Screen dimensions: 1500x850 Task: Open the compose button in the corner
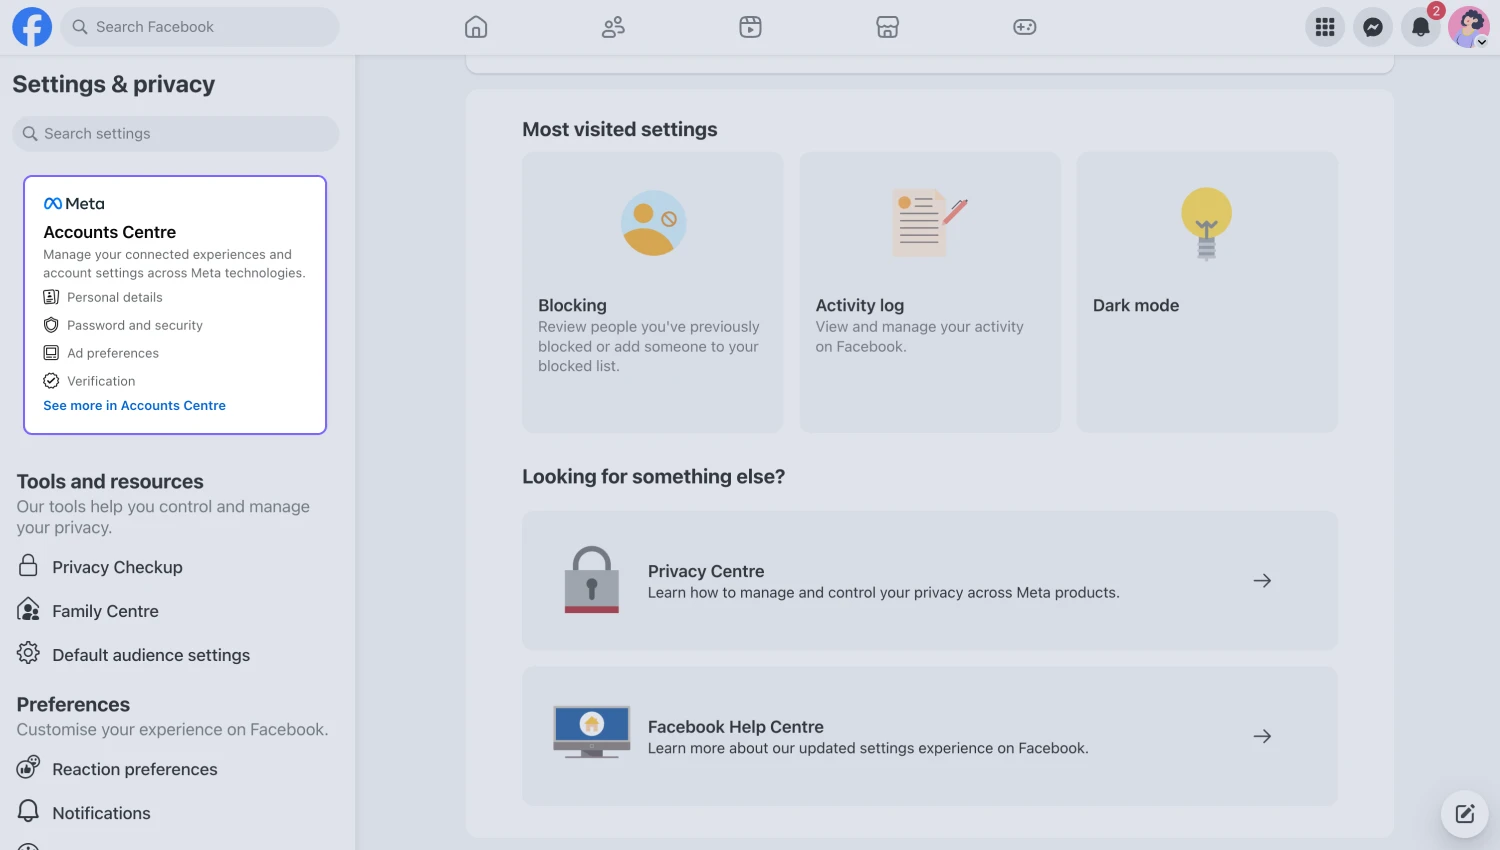(1464, 813)
